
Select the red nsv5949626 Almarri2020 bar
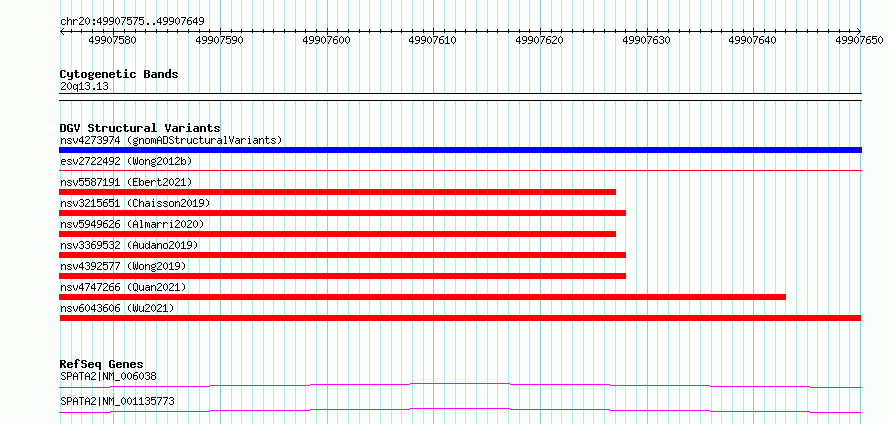tap(337, 234)
